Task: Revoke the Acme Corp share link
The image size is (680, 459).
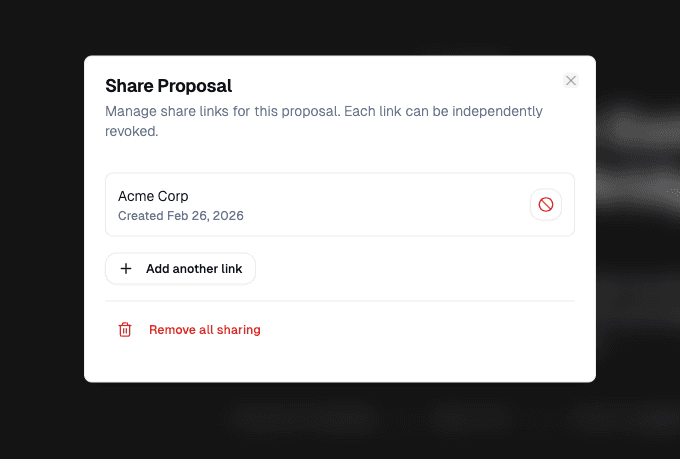Action: pyautogui.click(x=545, y=204)
